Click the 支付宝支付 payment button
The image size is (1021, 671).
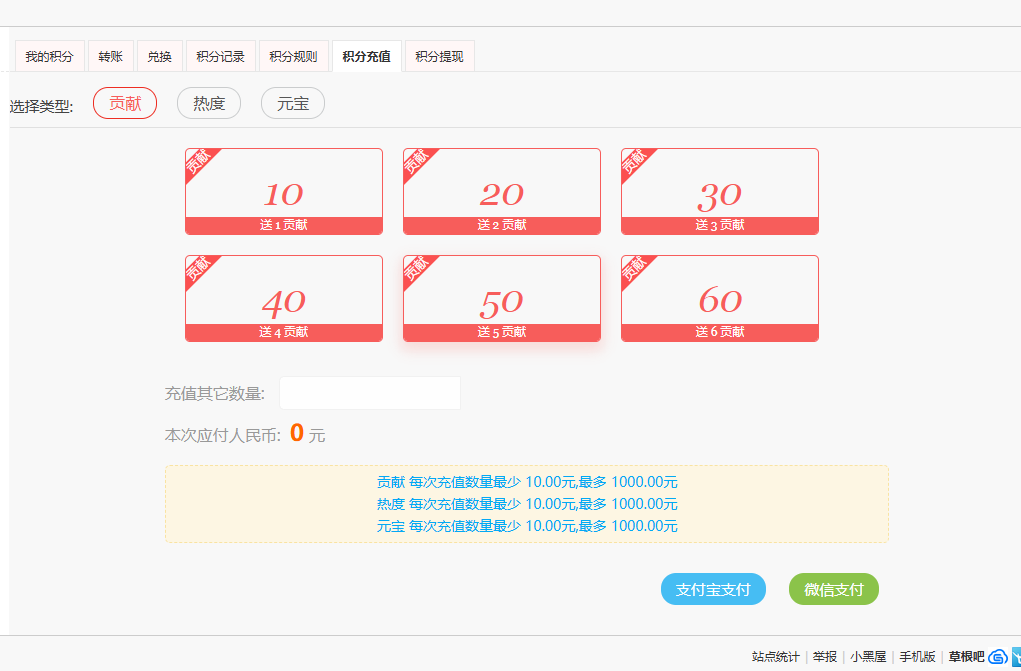point(712,589)
